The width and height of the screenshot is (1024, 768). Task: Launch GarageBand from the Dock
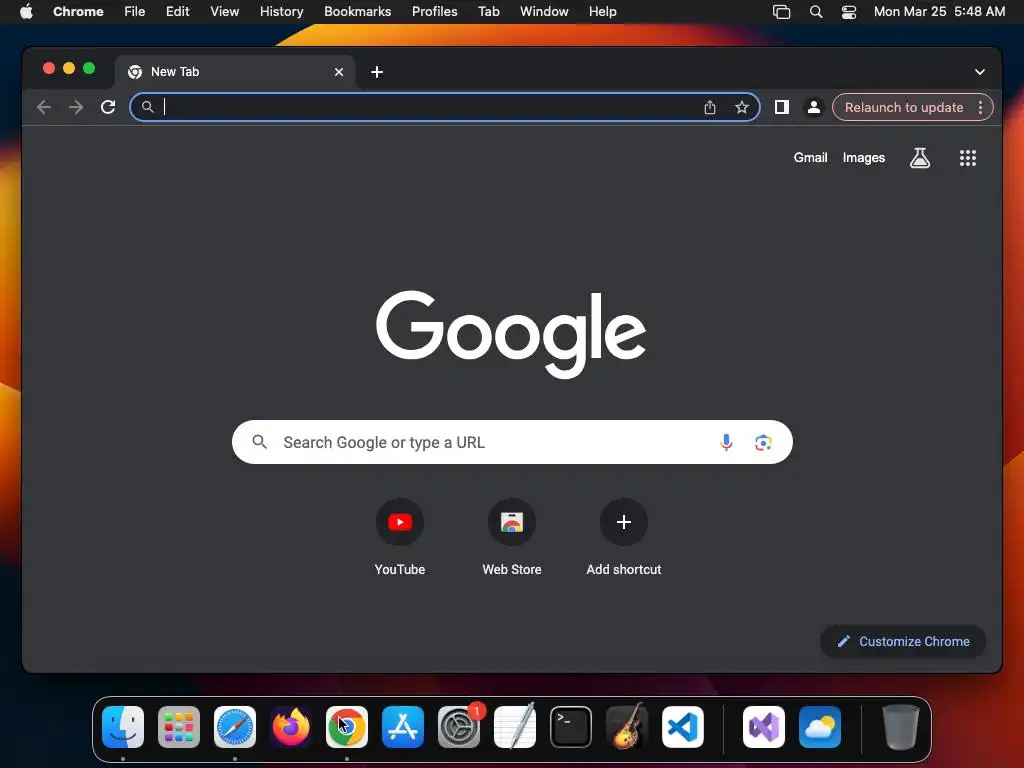point(627,727)
